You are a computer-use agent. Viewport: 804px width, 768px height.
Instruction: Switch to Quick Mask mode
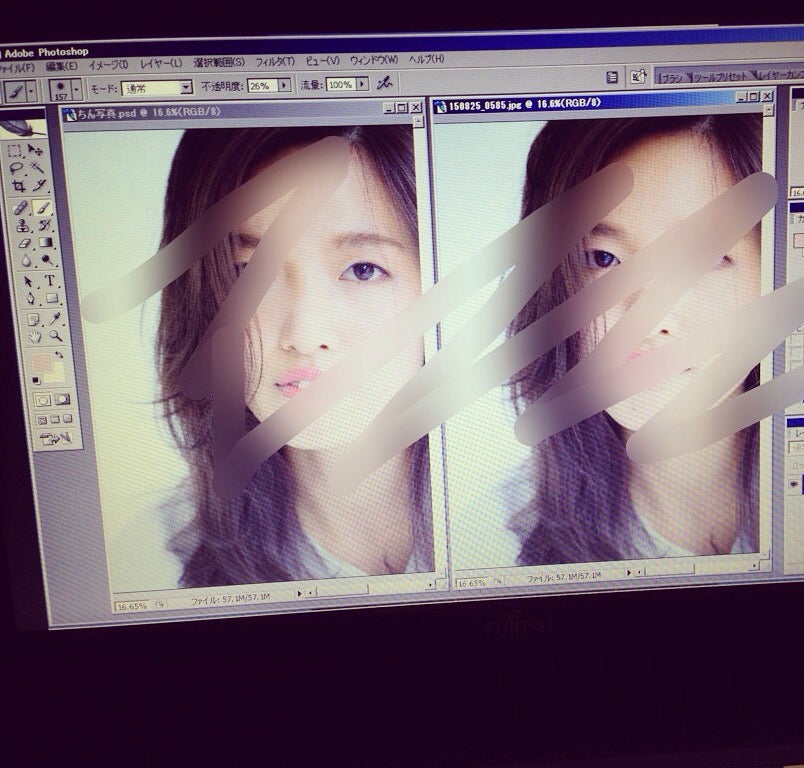click(62, 399)
